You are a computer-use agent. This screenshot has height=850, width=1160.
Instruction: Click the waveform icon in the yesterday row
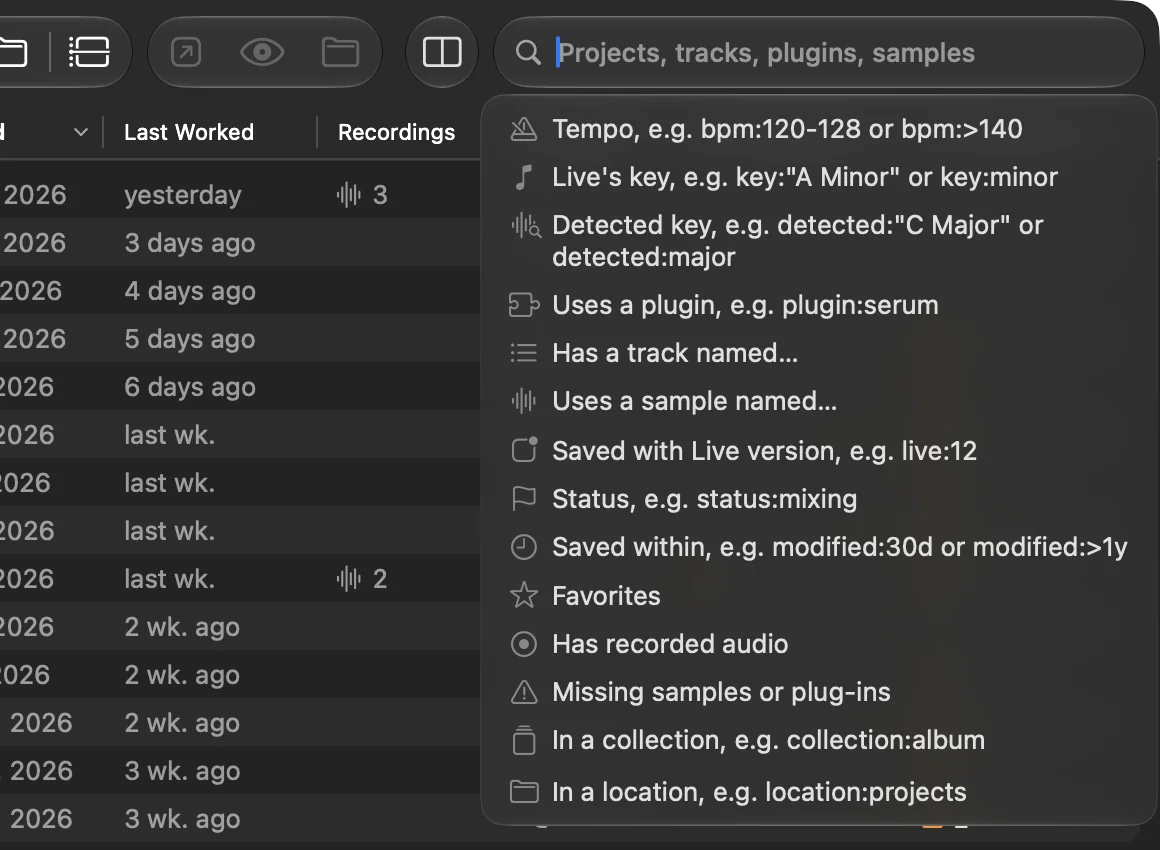point(348,195)
